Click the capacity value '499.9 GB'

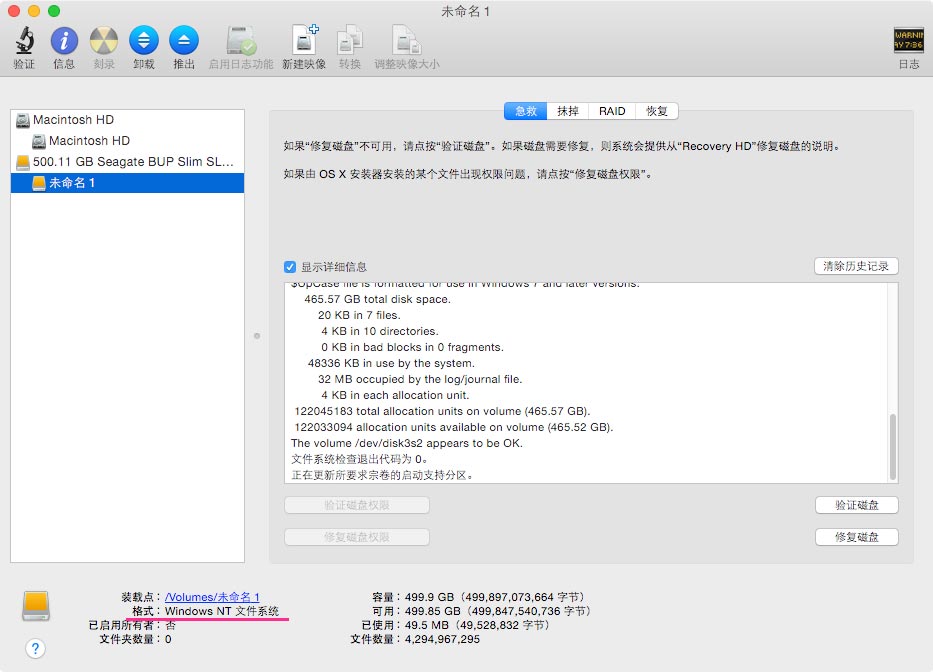(x=429, y=597)
